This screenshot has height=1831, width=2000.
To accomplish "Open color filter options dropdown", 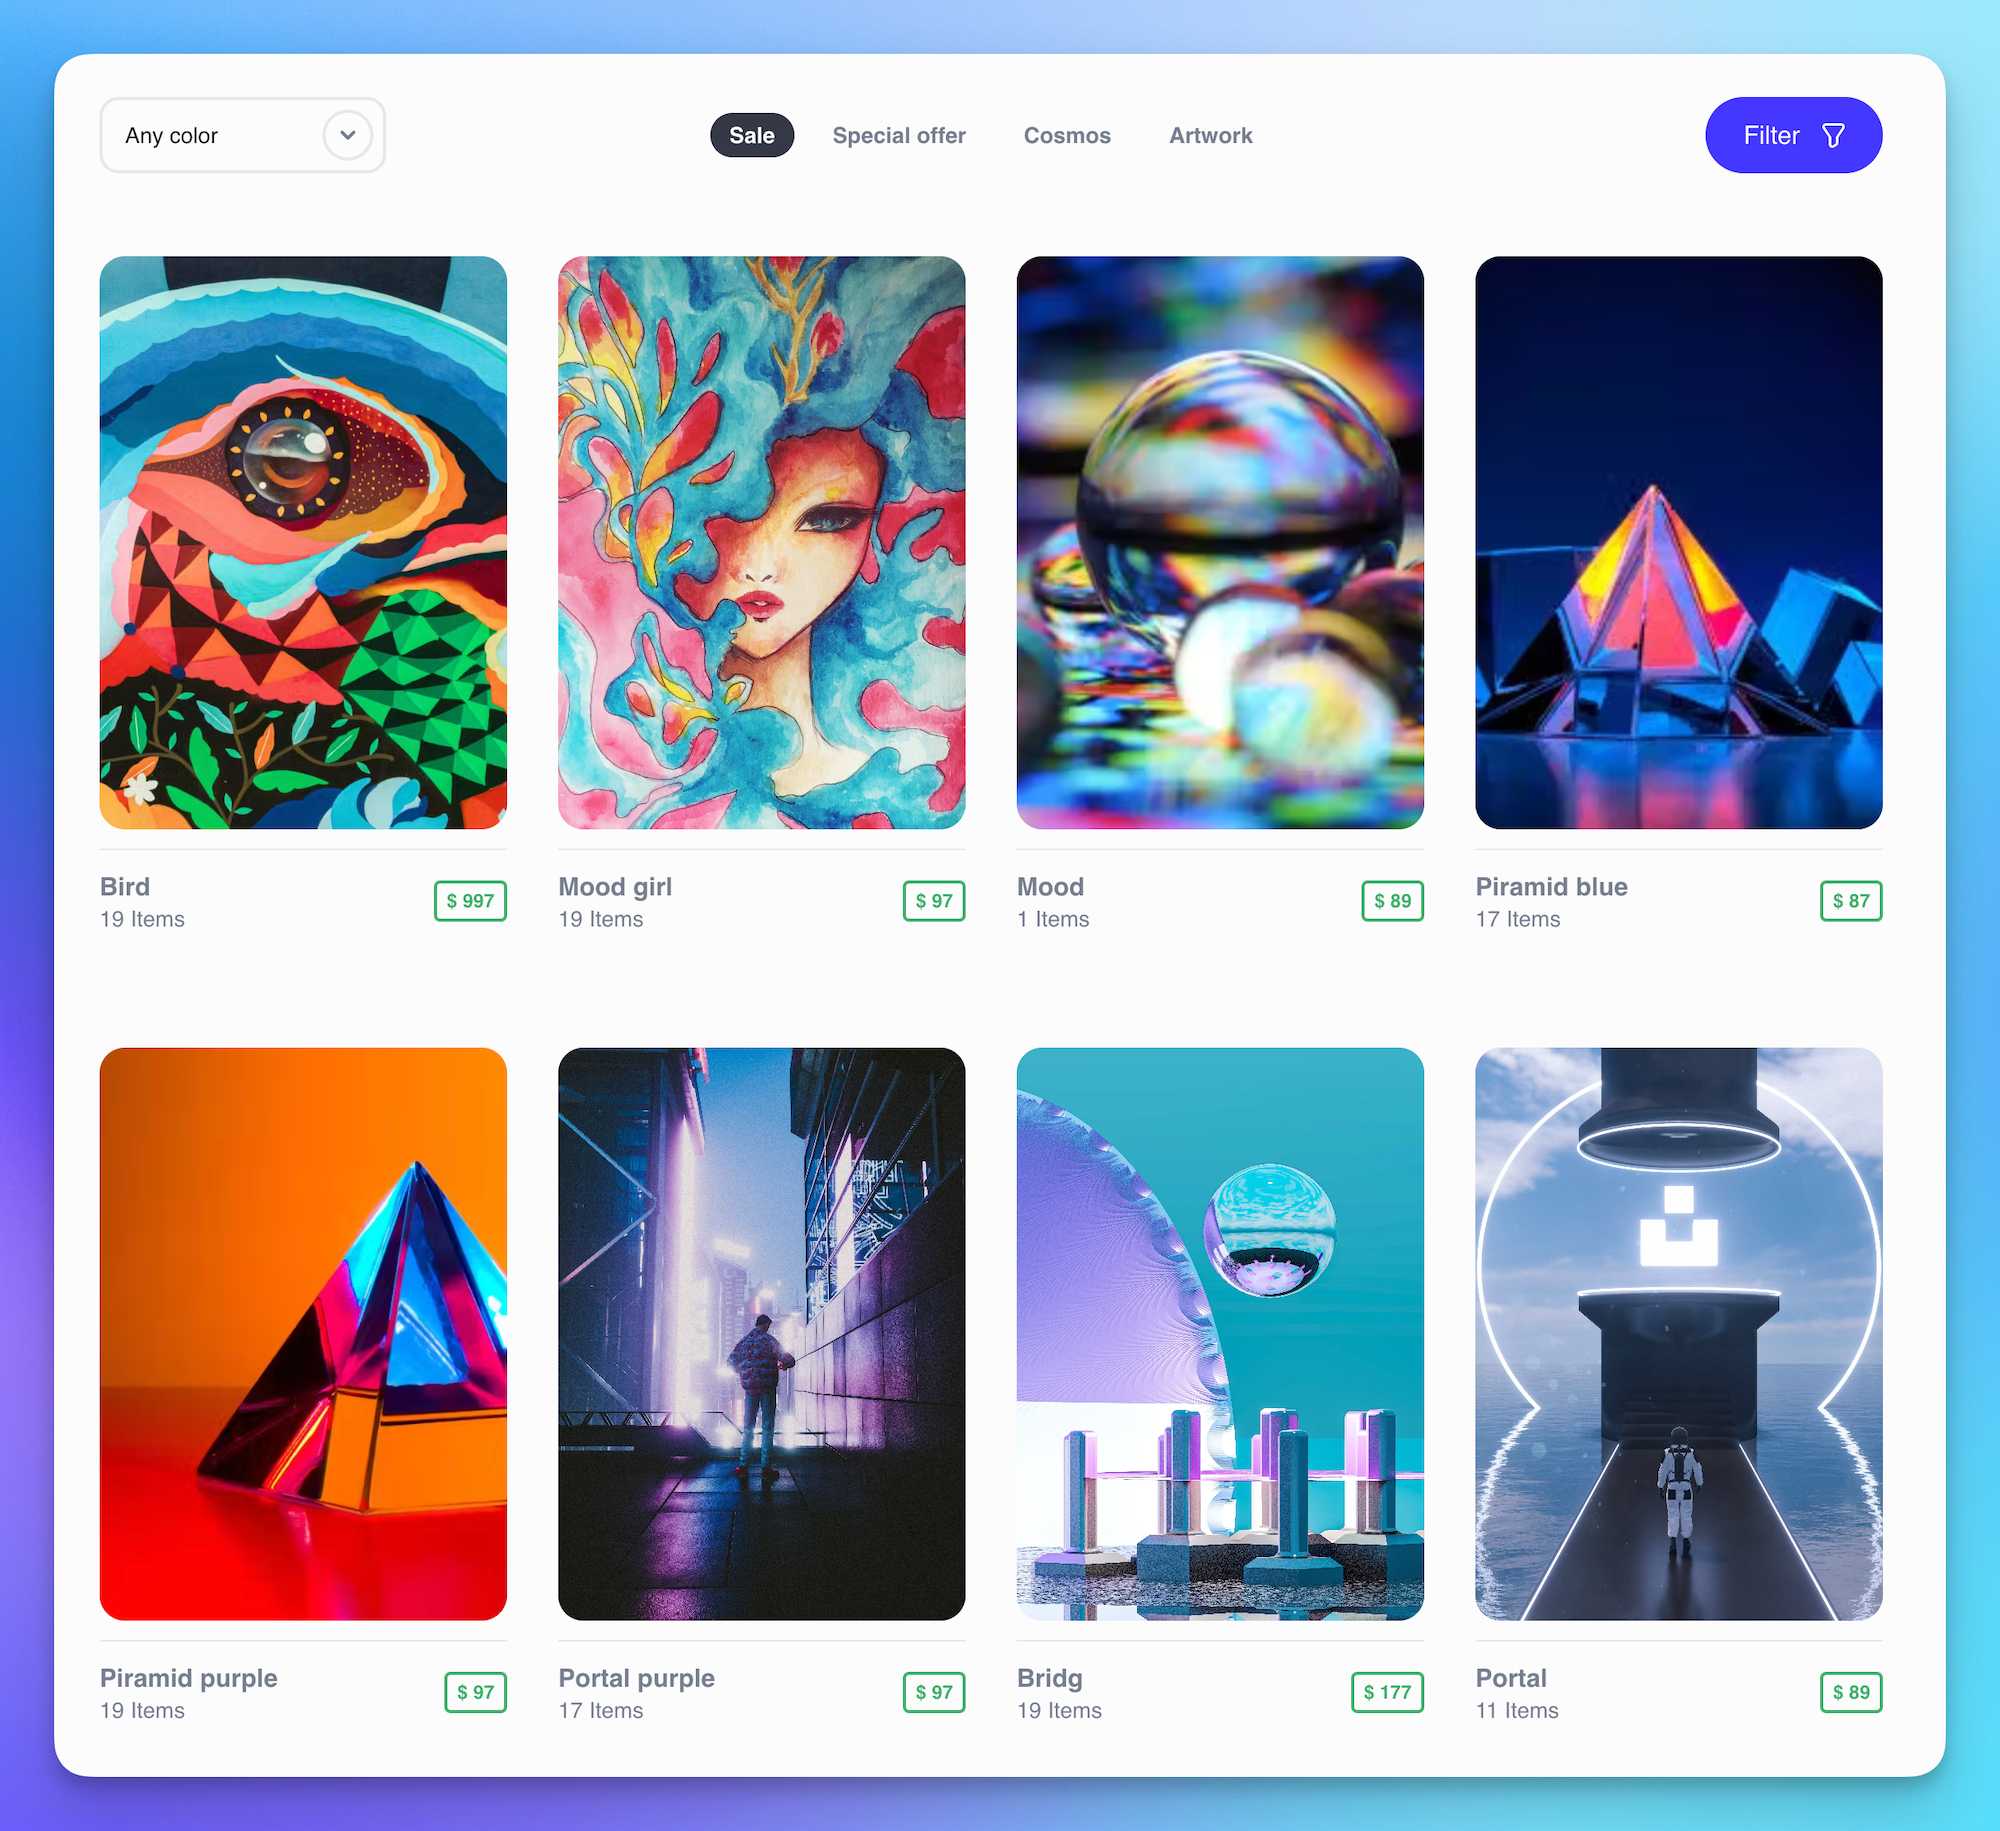I will pos(348,136).
